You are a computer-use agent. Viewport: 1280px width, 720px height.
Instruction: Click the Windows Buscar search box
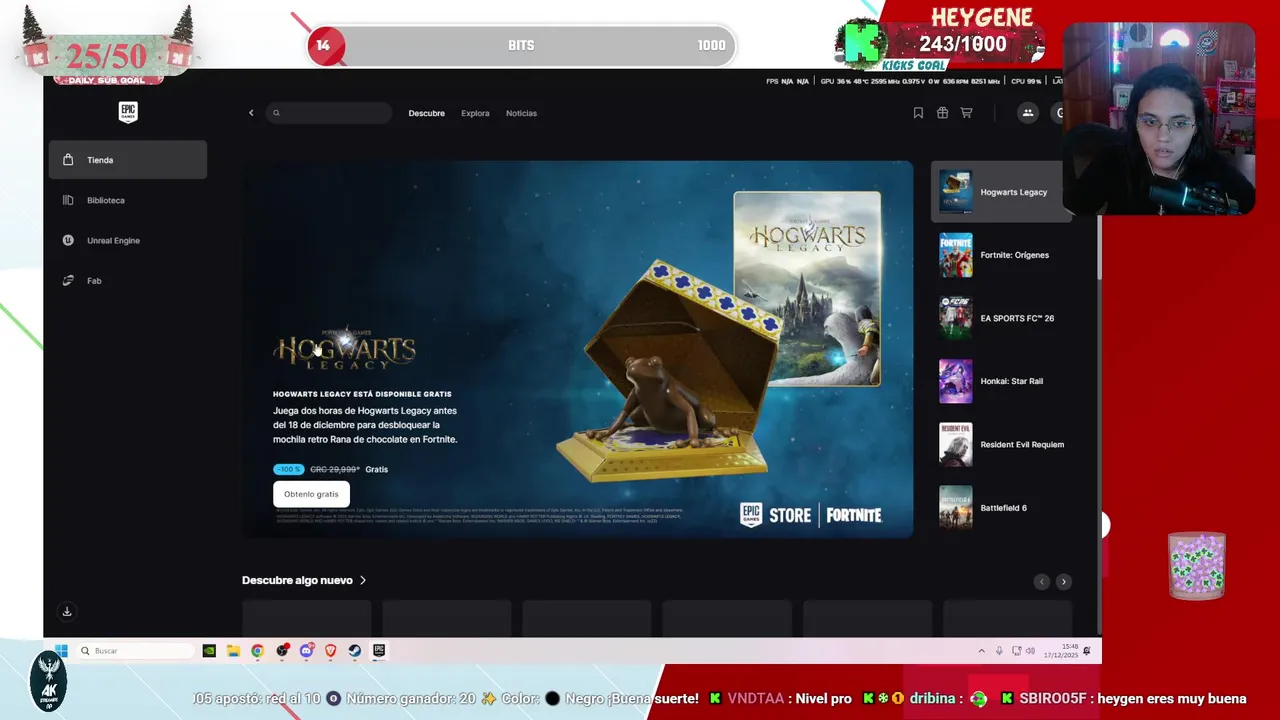tap(136, 651)
